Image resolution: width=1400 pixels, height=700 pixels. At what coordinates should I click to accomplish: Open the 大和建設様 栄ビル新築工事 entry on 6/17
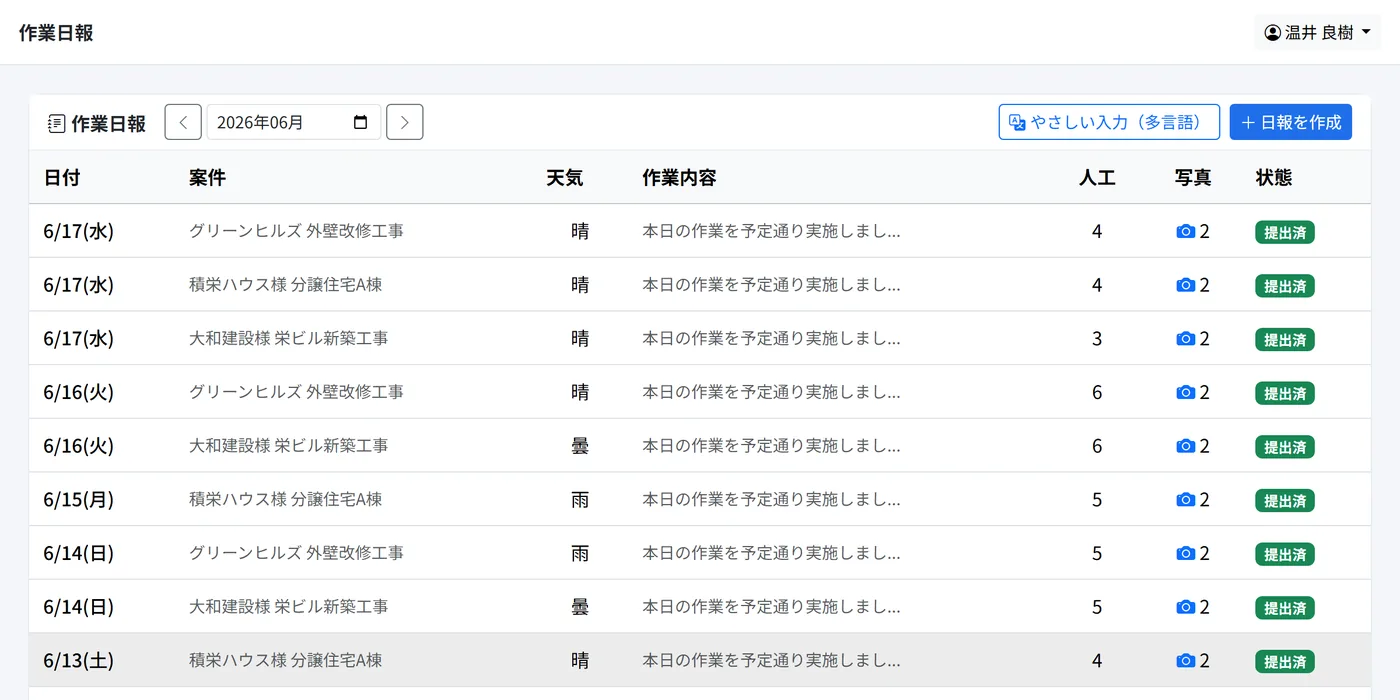pos(289,338)
